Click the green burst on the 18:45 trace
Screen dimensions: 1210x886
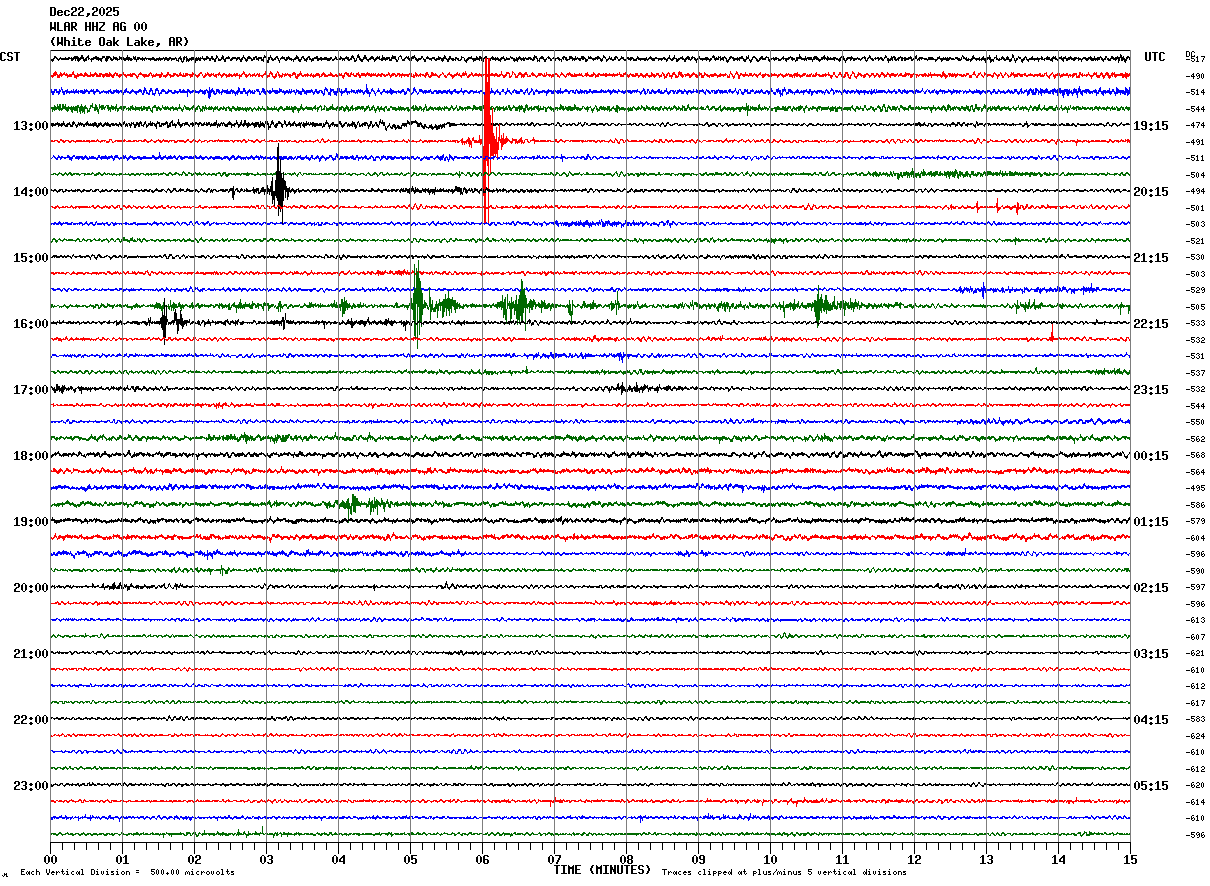352,504
